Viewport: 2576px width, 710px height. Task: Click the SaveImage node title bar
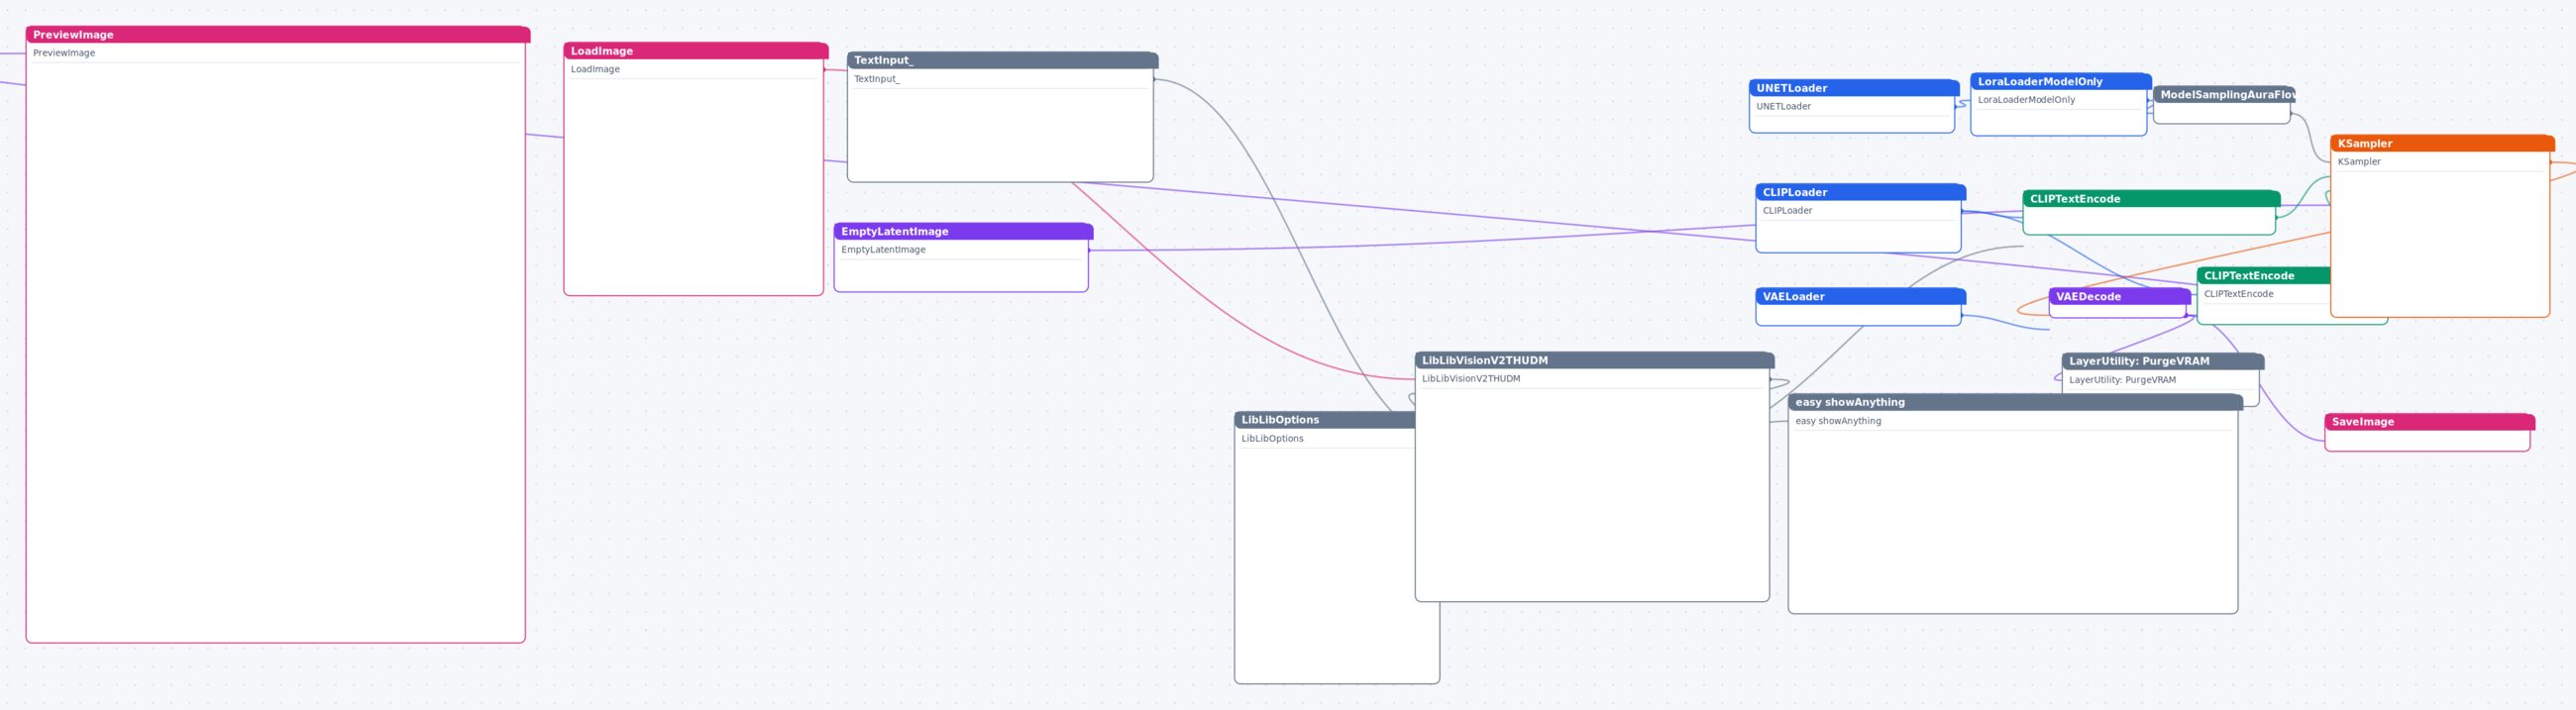[2429, 422]
